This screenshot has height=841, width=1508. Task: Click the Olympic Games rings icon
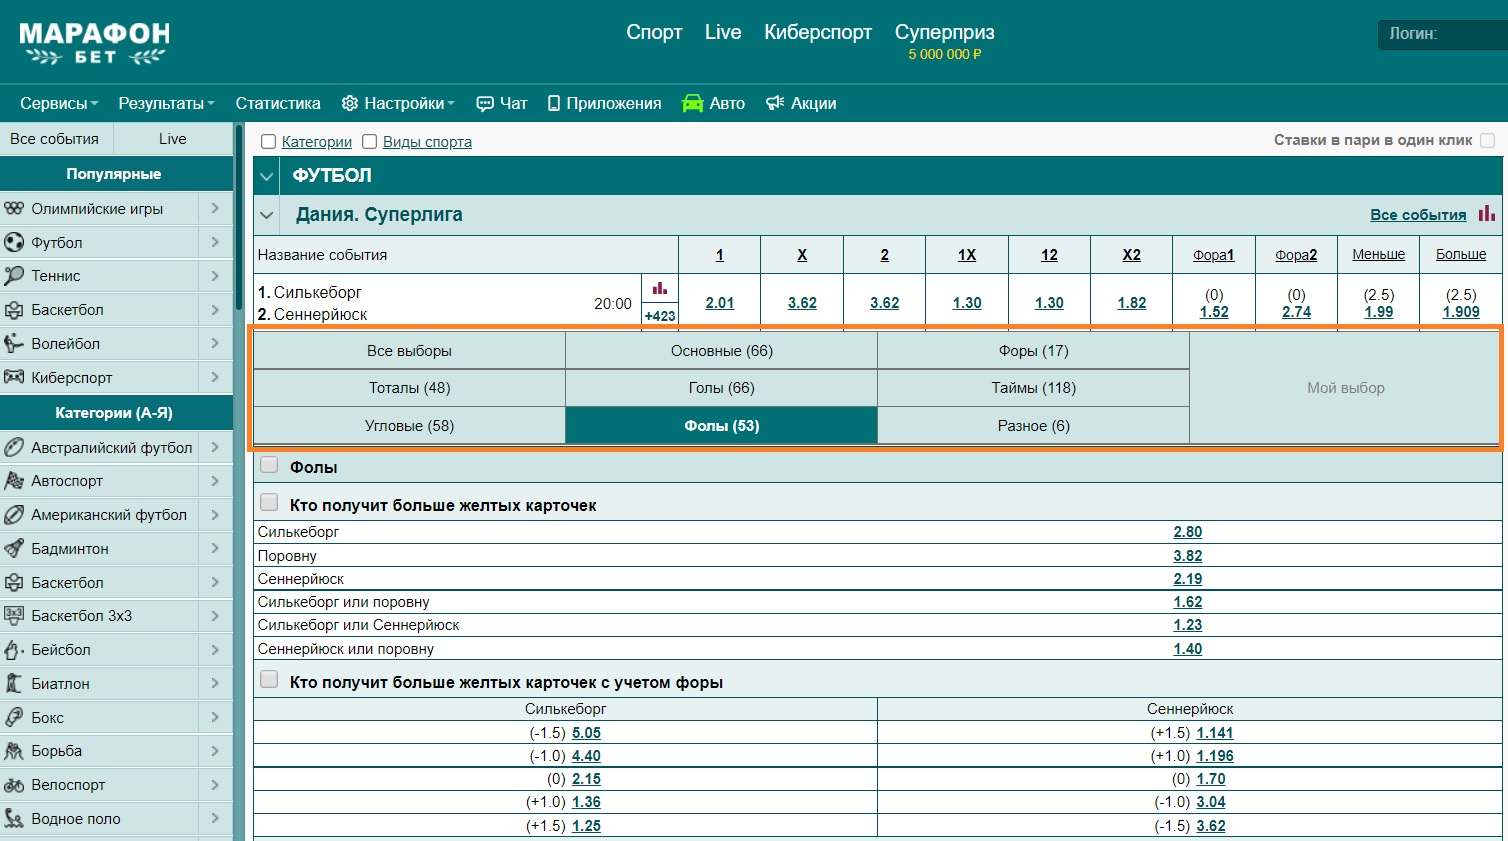click(x=14, y=209)
